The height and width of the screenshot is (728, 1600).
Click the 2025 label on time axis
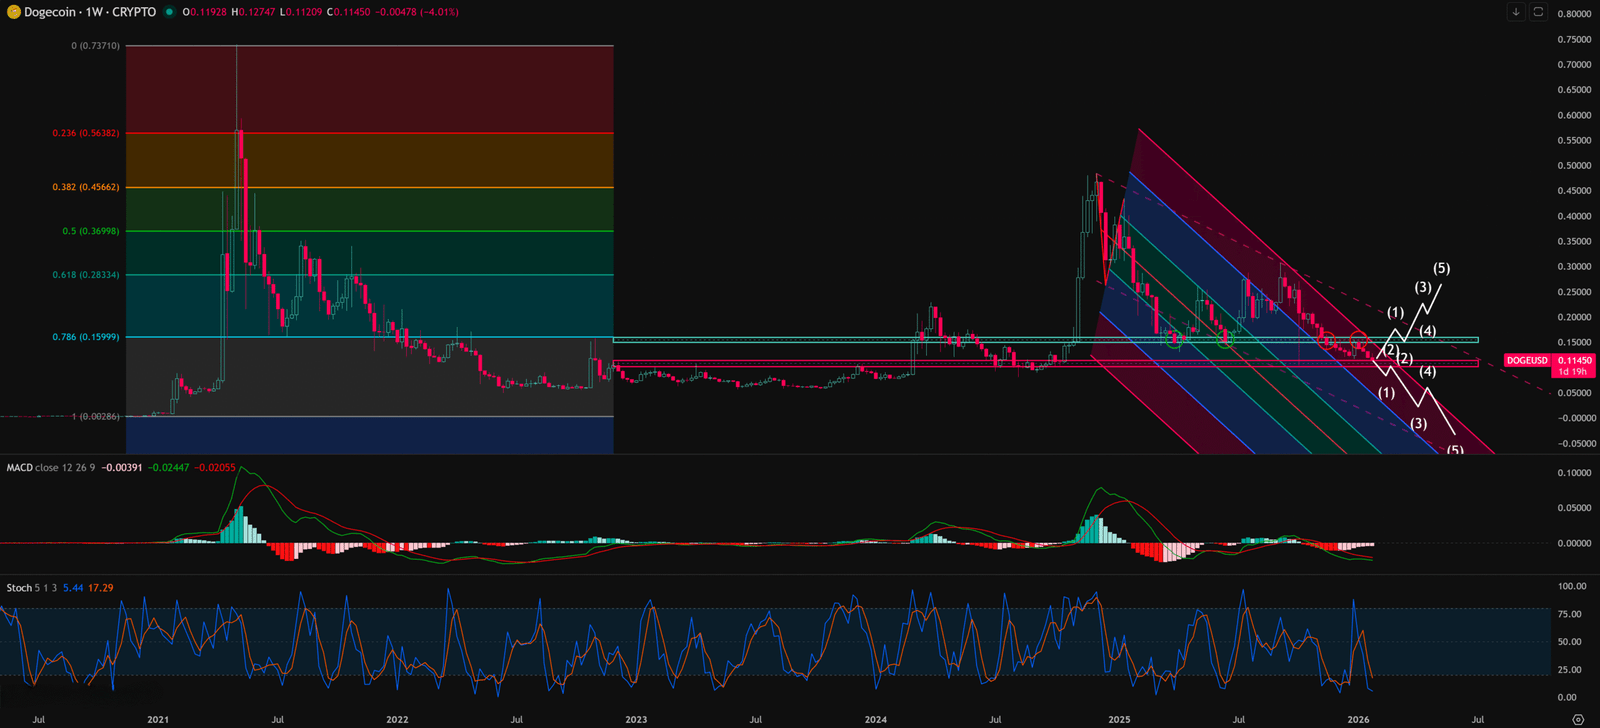point(1119,719)
